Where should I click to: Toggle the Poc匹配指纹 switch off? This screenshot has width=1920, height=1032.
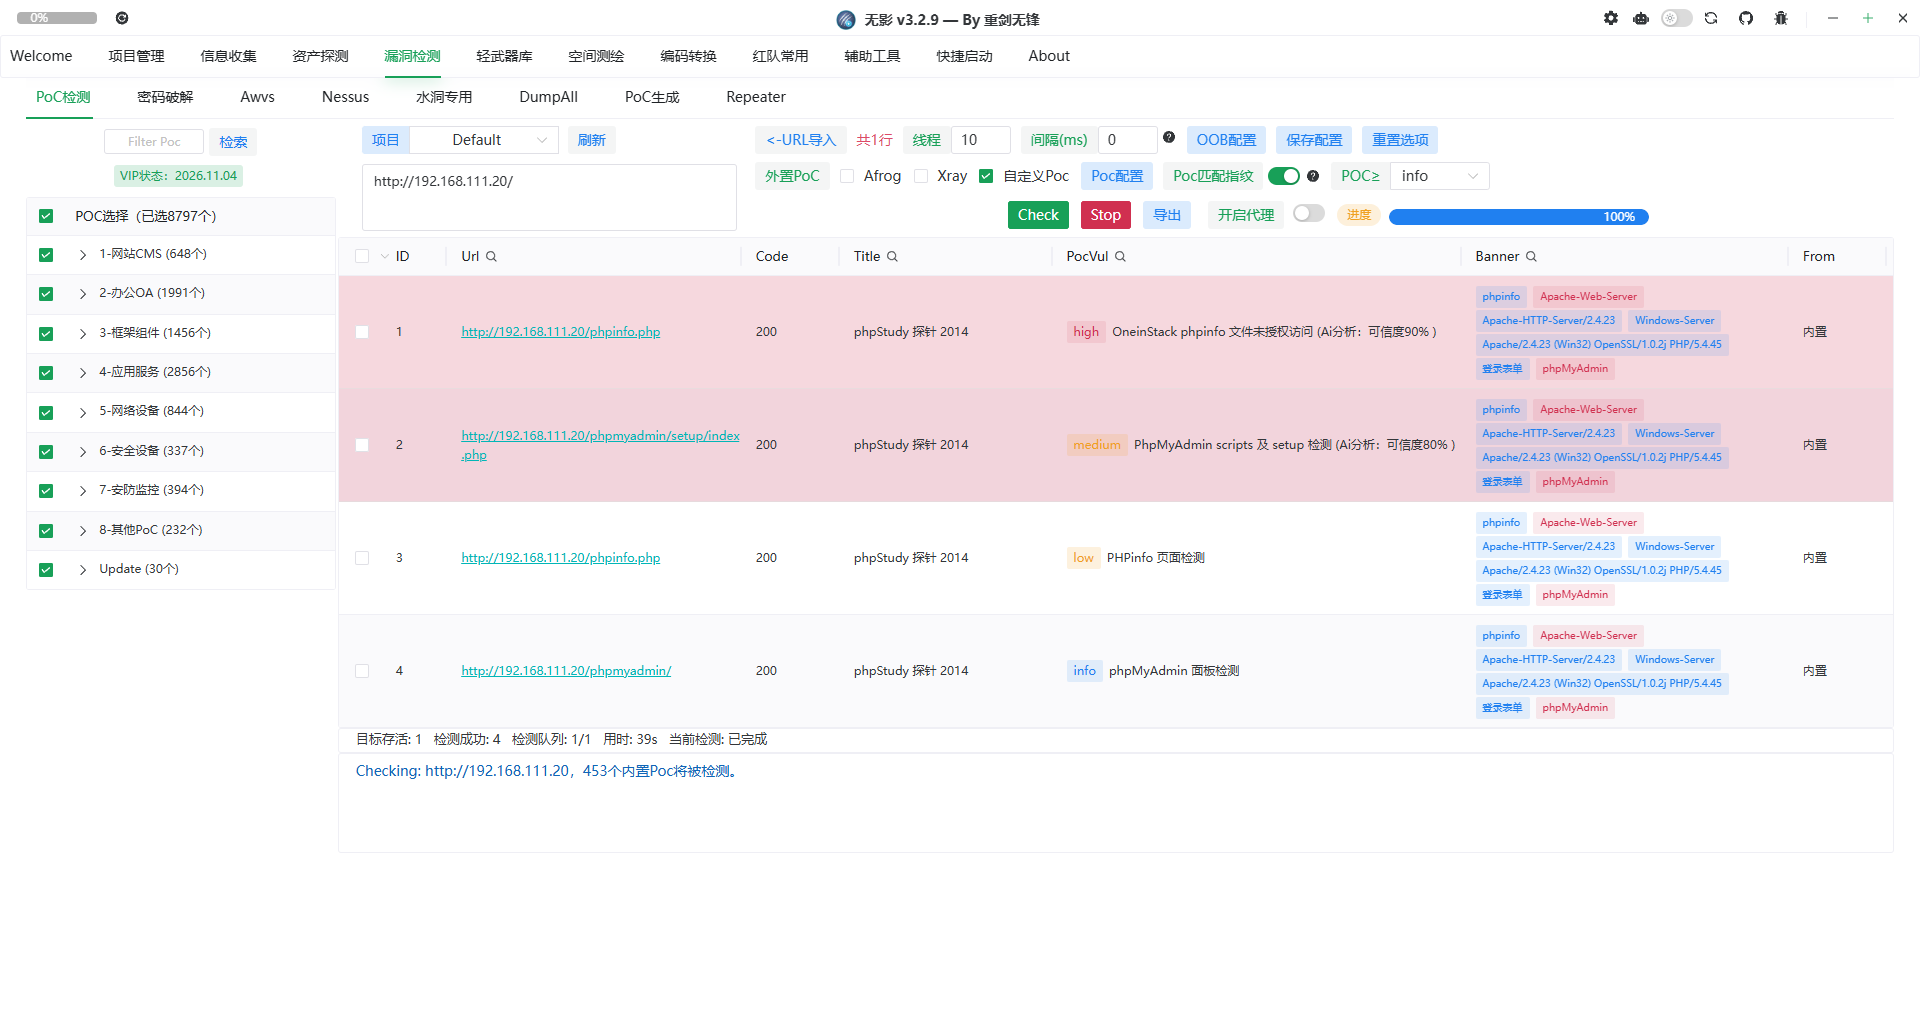click(1284, 176)
